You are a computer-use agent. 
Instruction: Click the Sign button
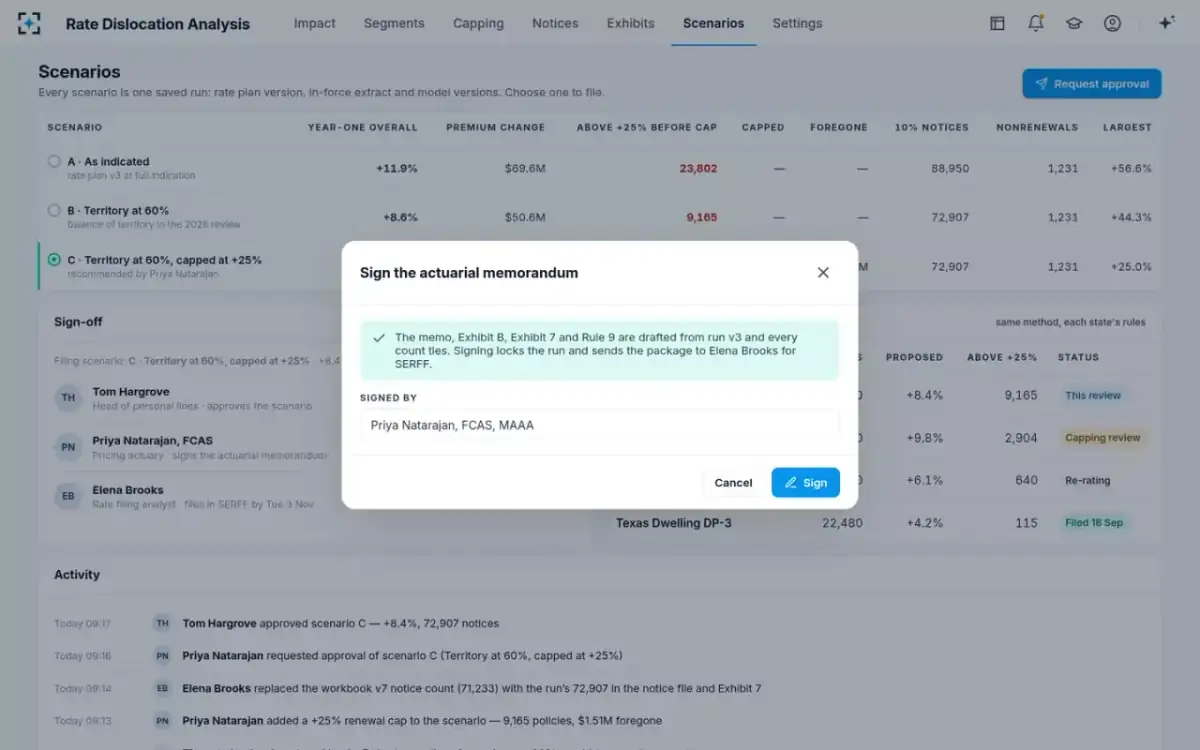click(x=805, y=482)
